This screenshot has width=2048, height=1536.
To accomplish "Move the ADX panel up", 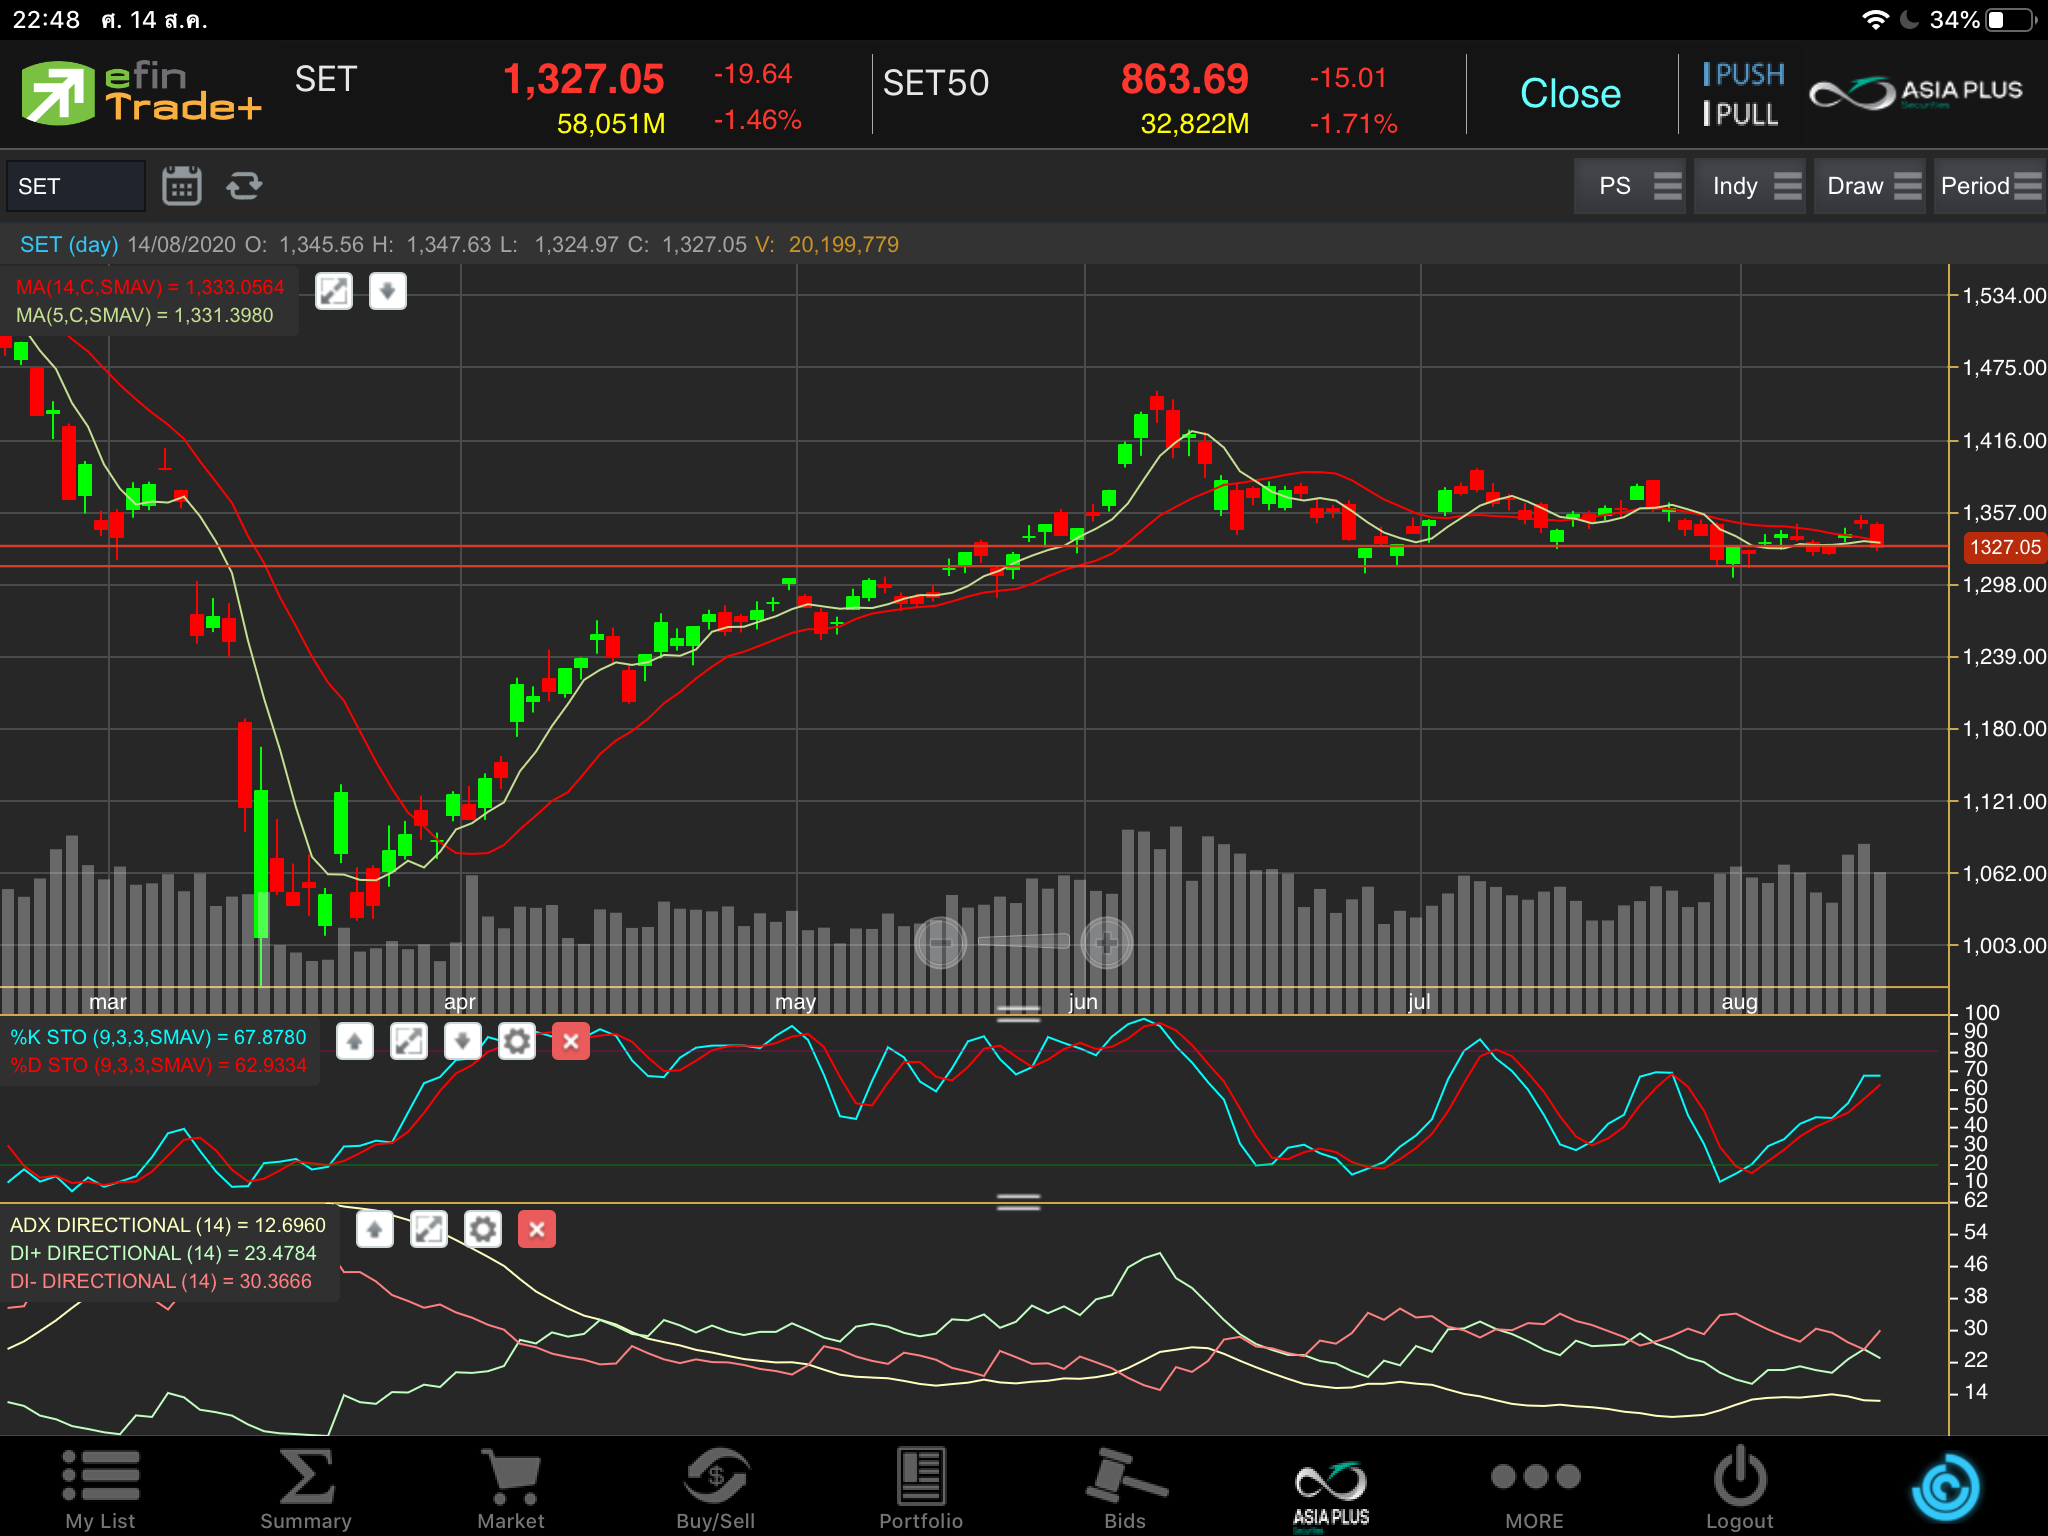I will click(x=375, y=1229).
